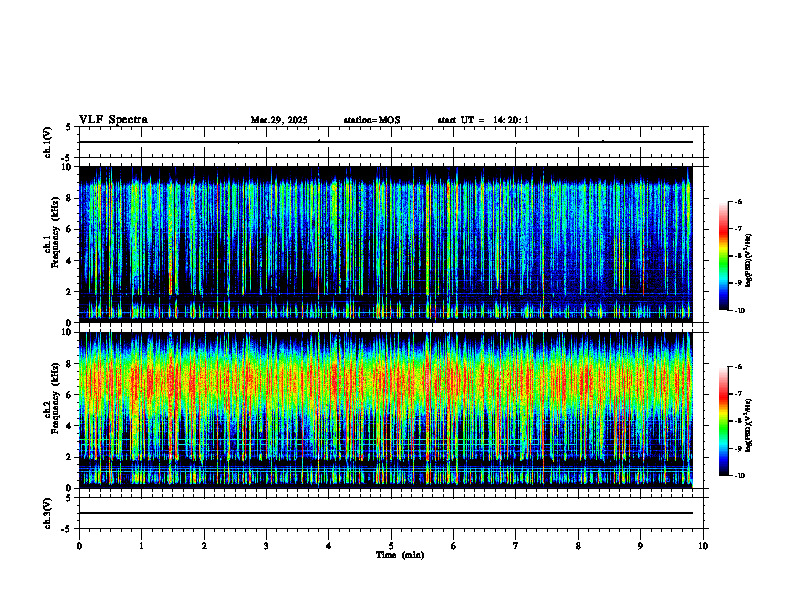The height and width of the screenshot is (612, 792).
Task: Click the 'ch.3(V)' waveform axis label
Action: coord(48,513)
